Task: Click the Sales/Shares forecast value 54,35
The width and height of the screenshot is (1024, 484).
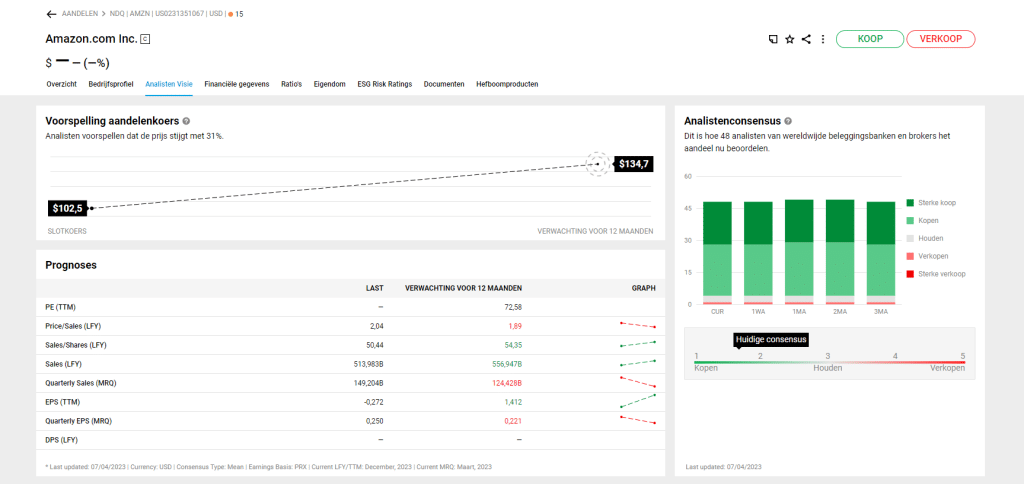Action: coord(513,345)
